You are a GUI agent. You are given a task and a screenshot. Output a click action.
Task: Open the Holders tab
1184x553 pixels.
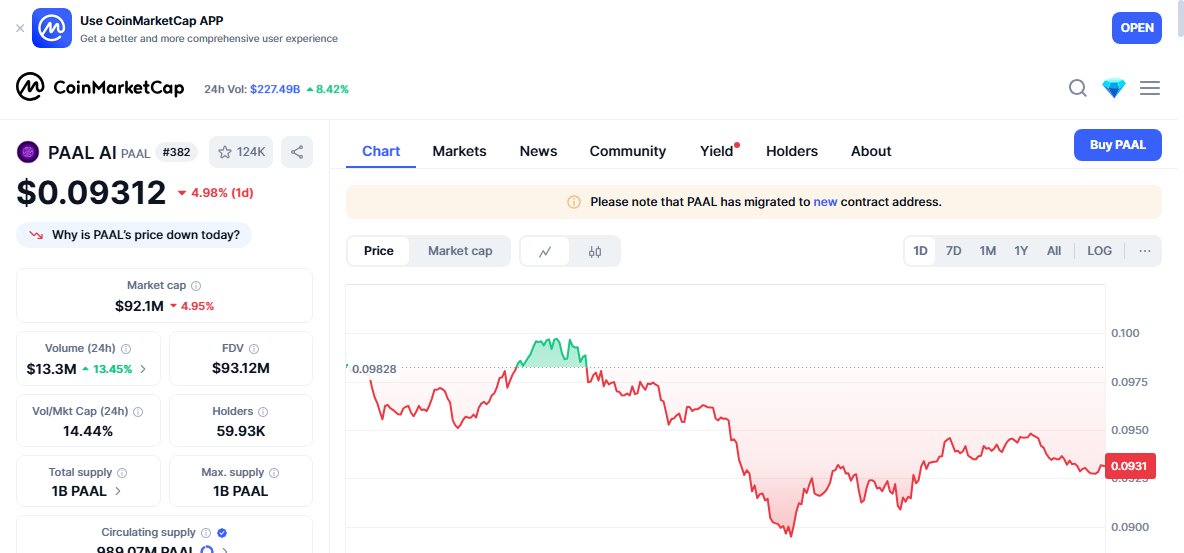(x=792, y=151)
